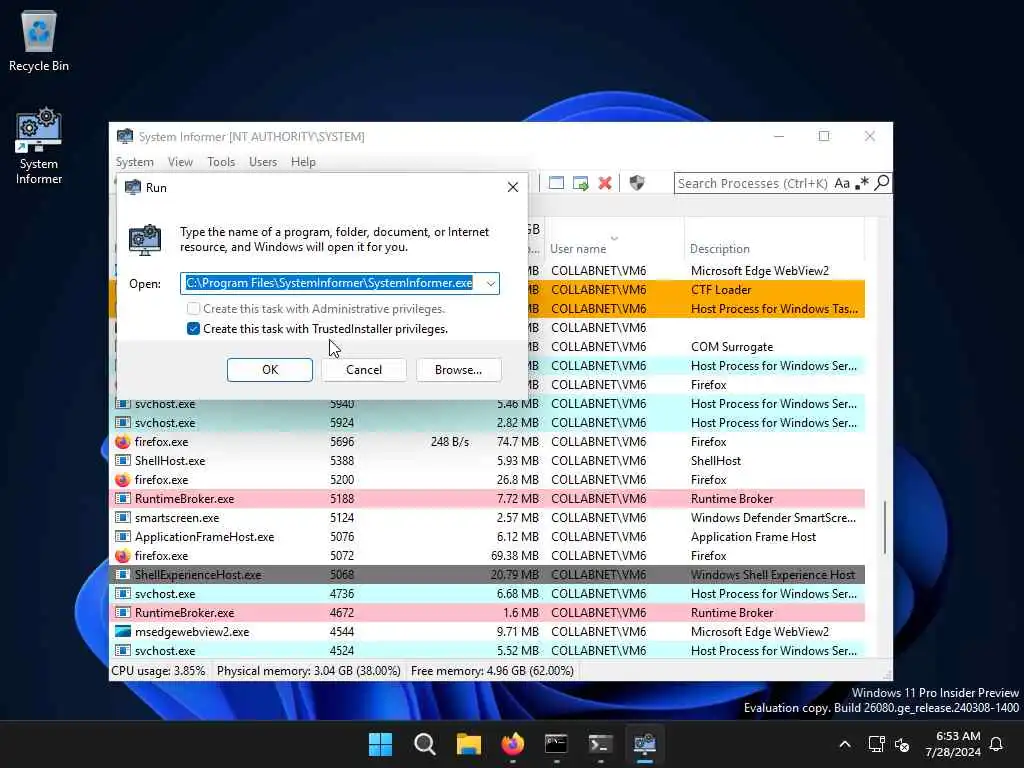Select svchost.exe row with PID 4524

[488, 650]
